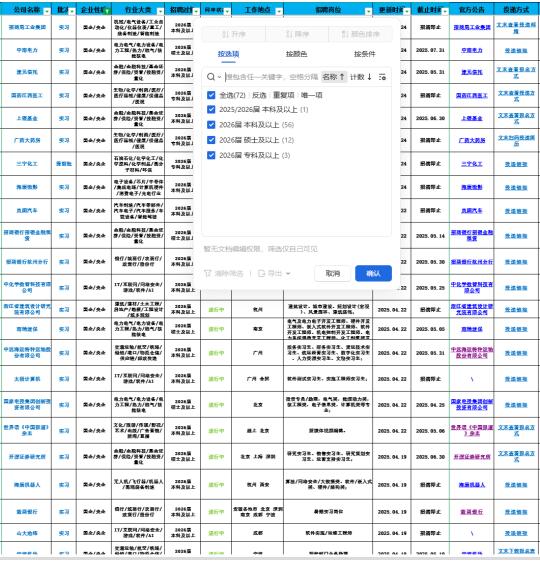Click the 取消 cancel button

point(332,273)
